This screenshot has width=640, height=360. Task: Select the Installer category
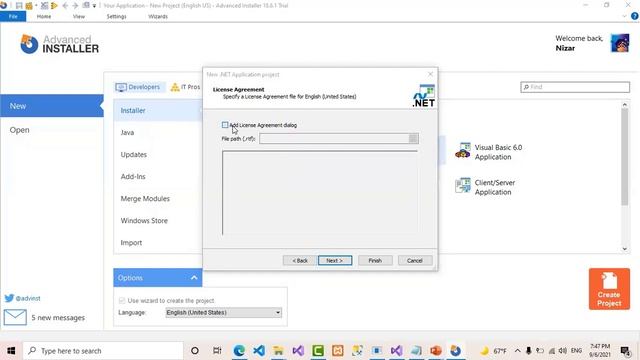point(158,110)
